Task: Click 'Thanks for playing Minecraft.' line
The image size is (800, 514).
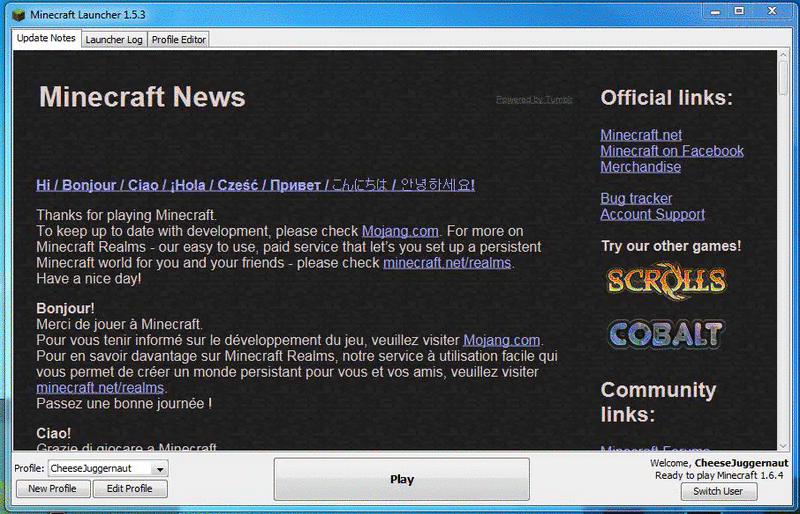Action: [x=127, y=215]
